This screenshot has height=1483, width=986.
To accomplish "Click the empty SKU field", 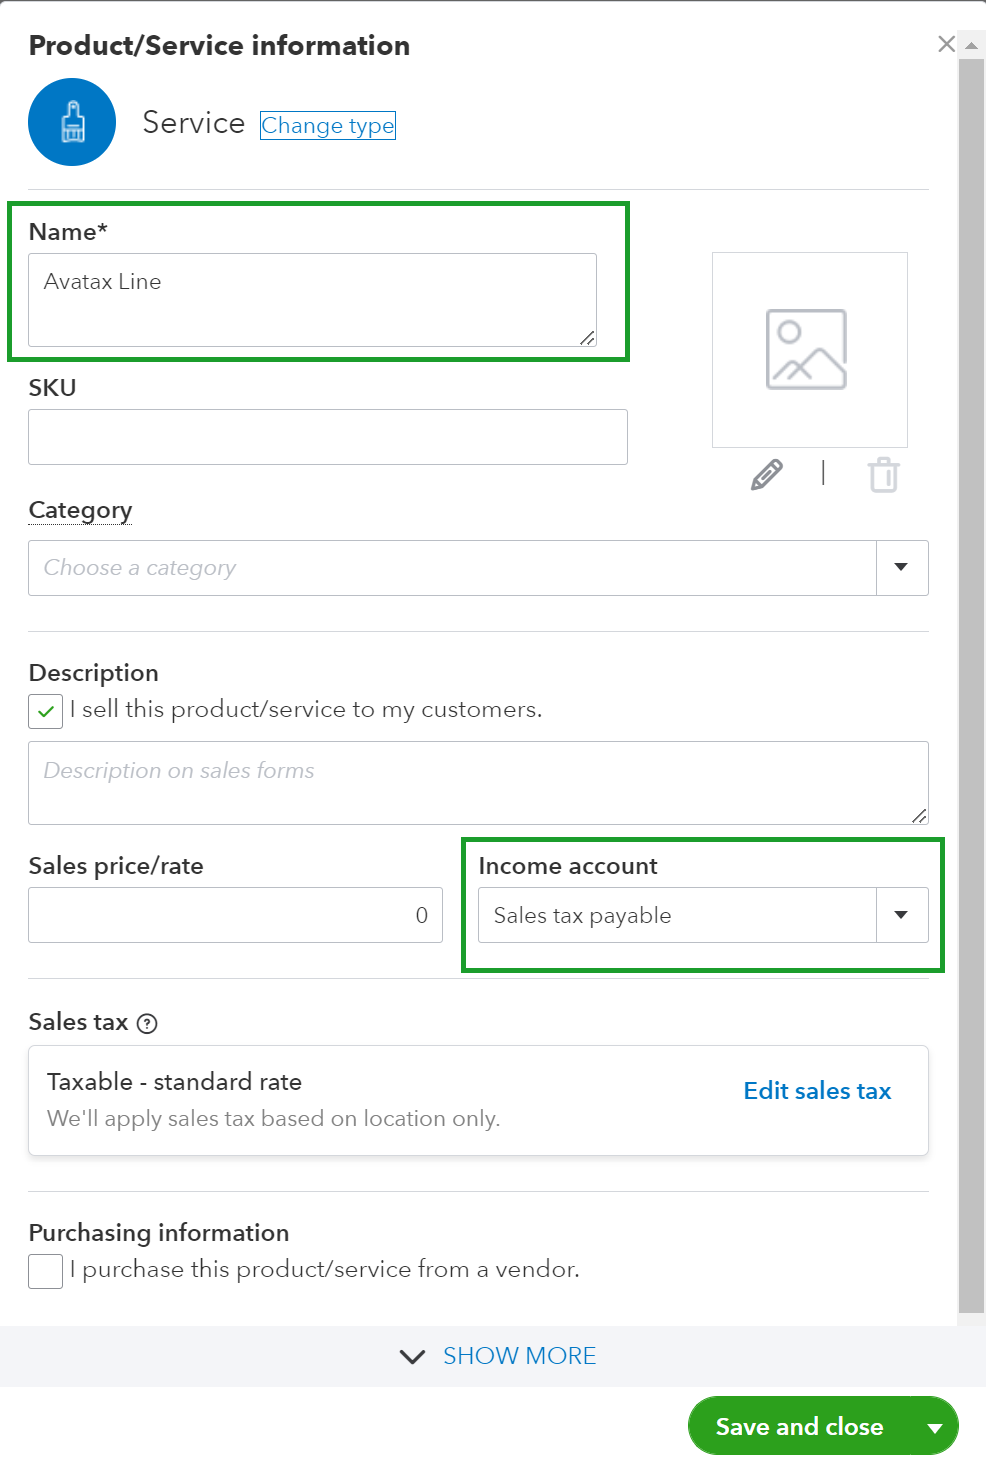I will coord(327,437).
